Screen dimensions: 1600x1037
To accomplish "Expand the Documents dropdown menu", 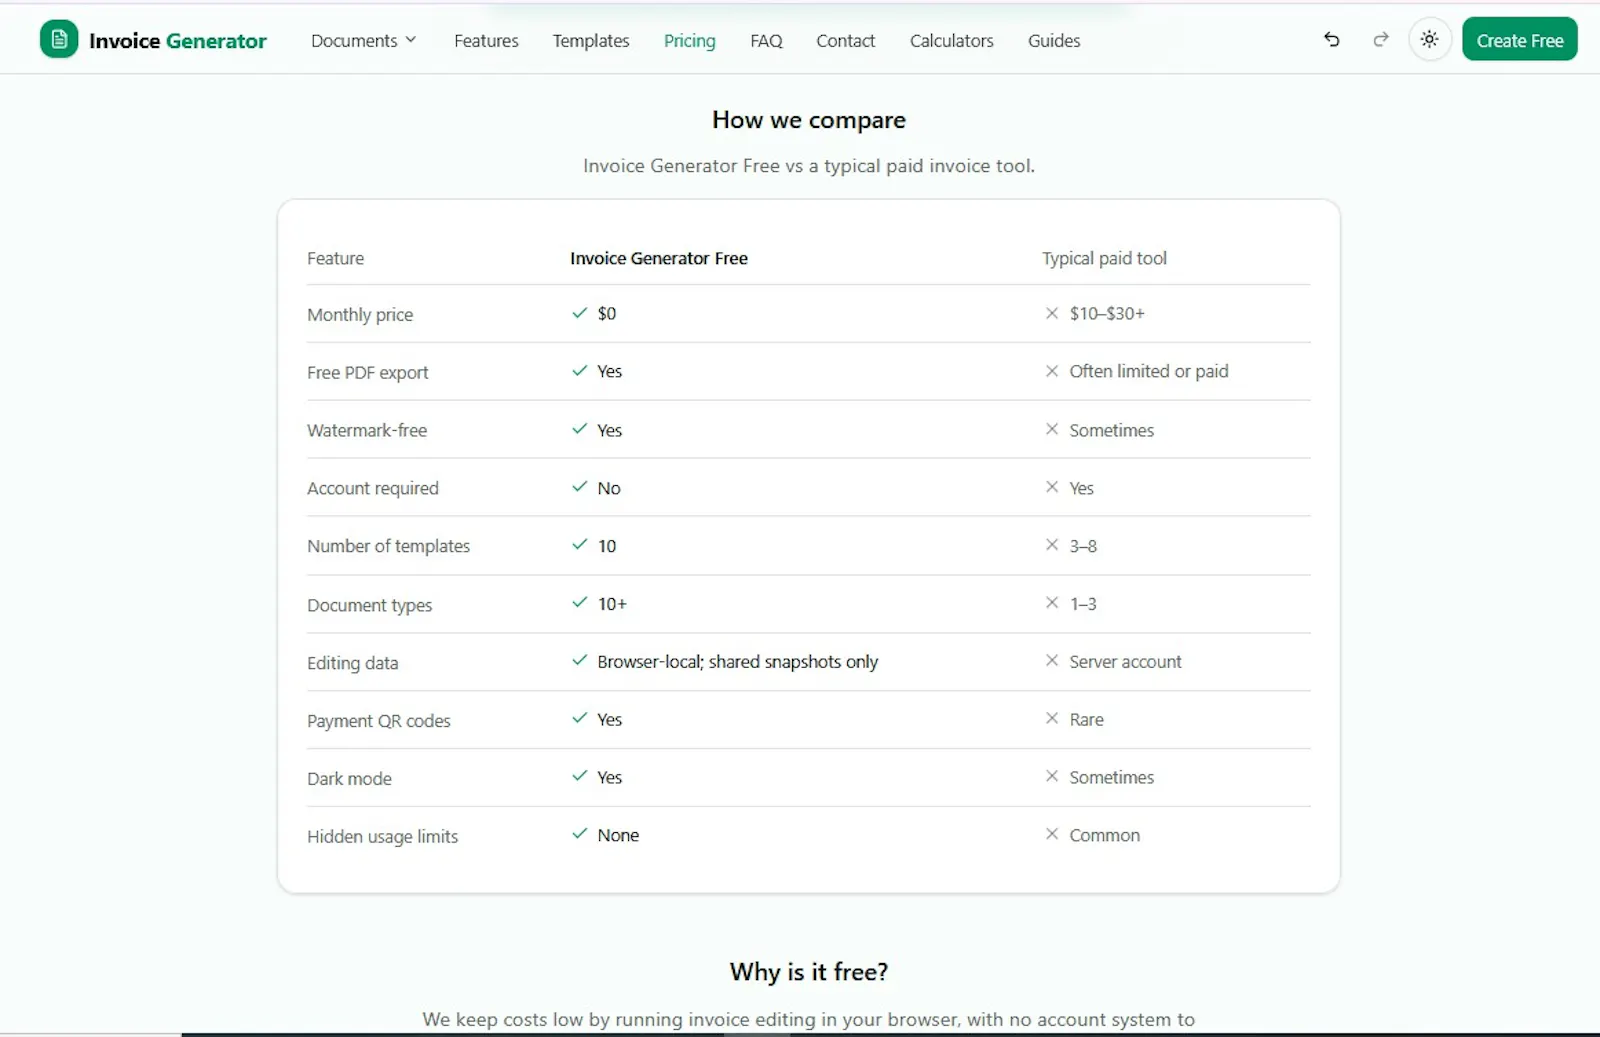I will click(x=363, y=41).
